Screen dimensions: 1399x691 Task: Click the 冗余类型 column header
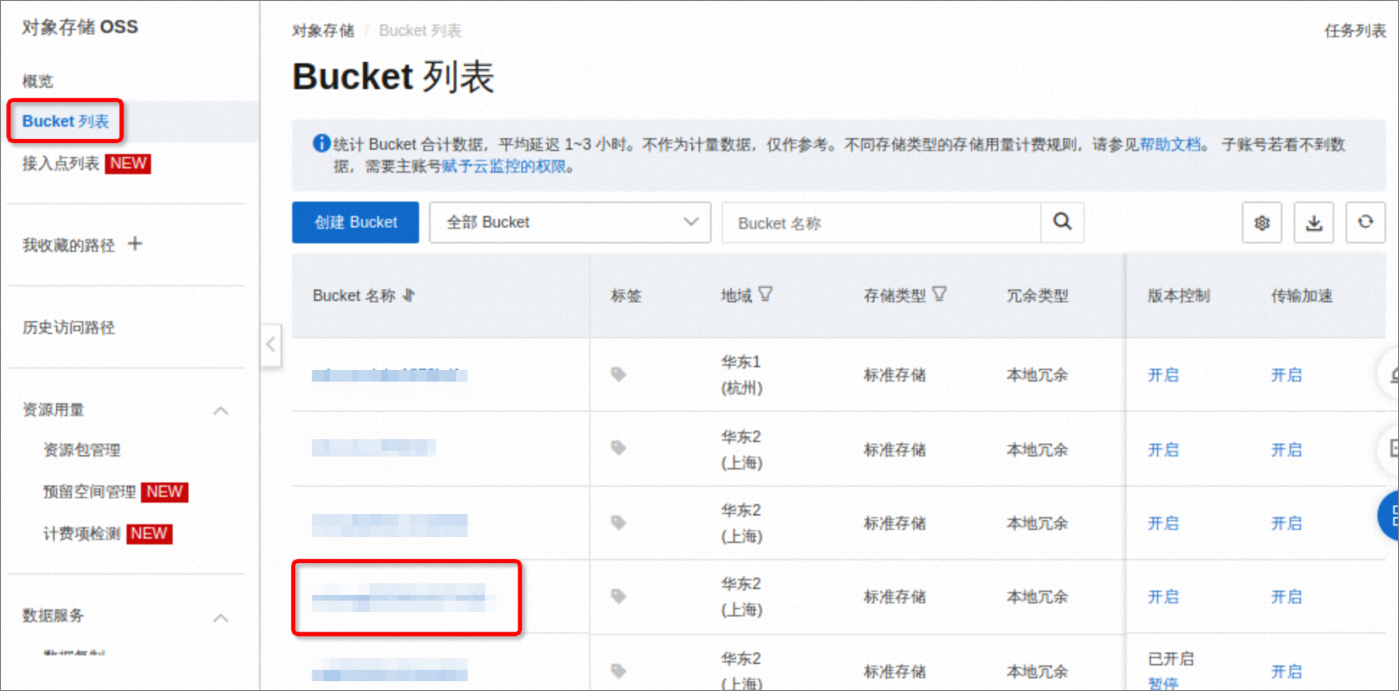[x=1037, y=296]
